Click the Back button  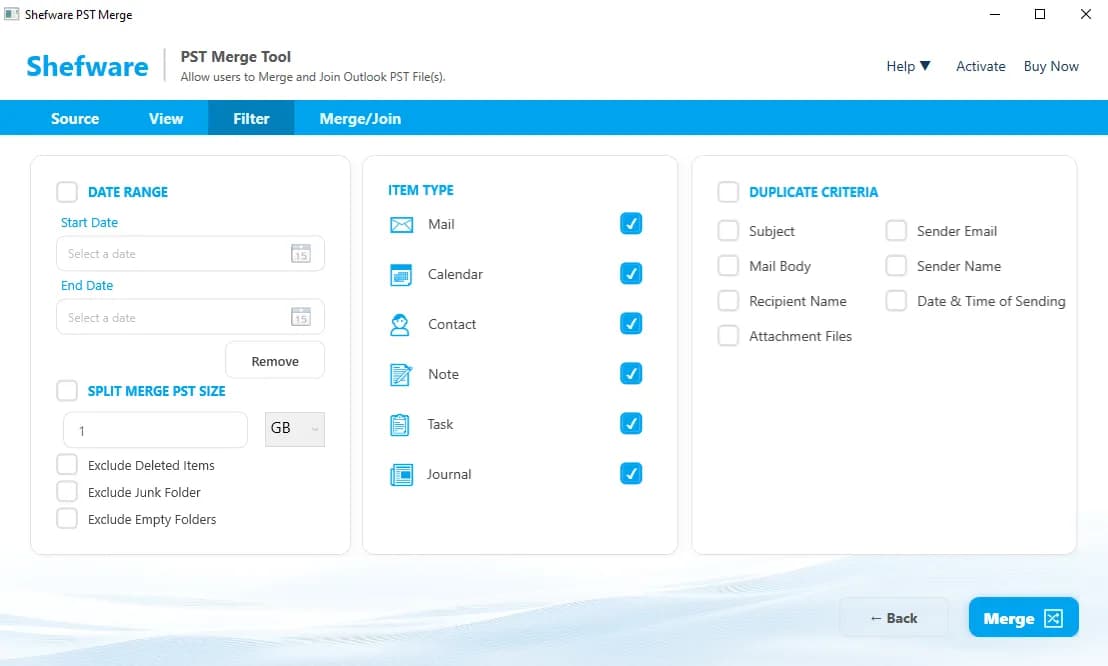tap(893, 618)
